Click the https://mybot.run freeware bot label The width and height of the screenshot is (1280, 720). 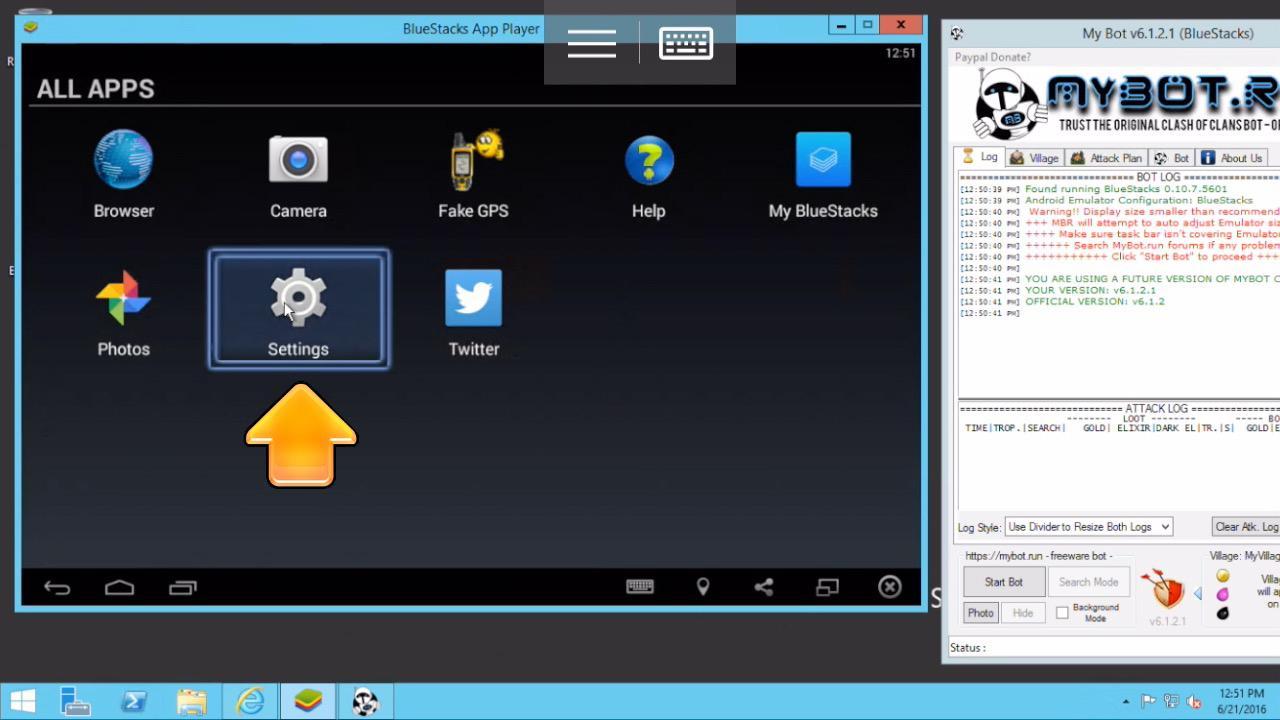tap(1038, 556)
